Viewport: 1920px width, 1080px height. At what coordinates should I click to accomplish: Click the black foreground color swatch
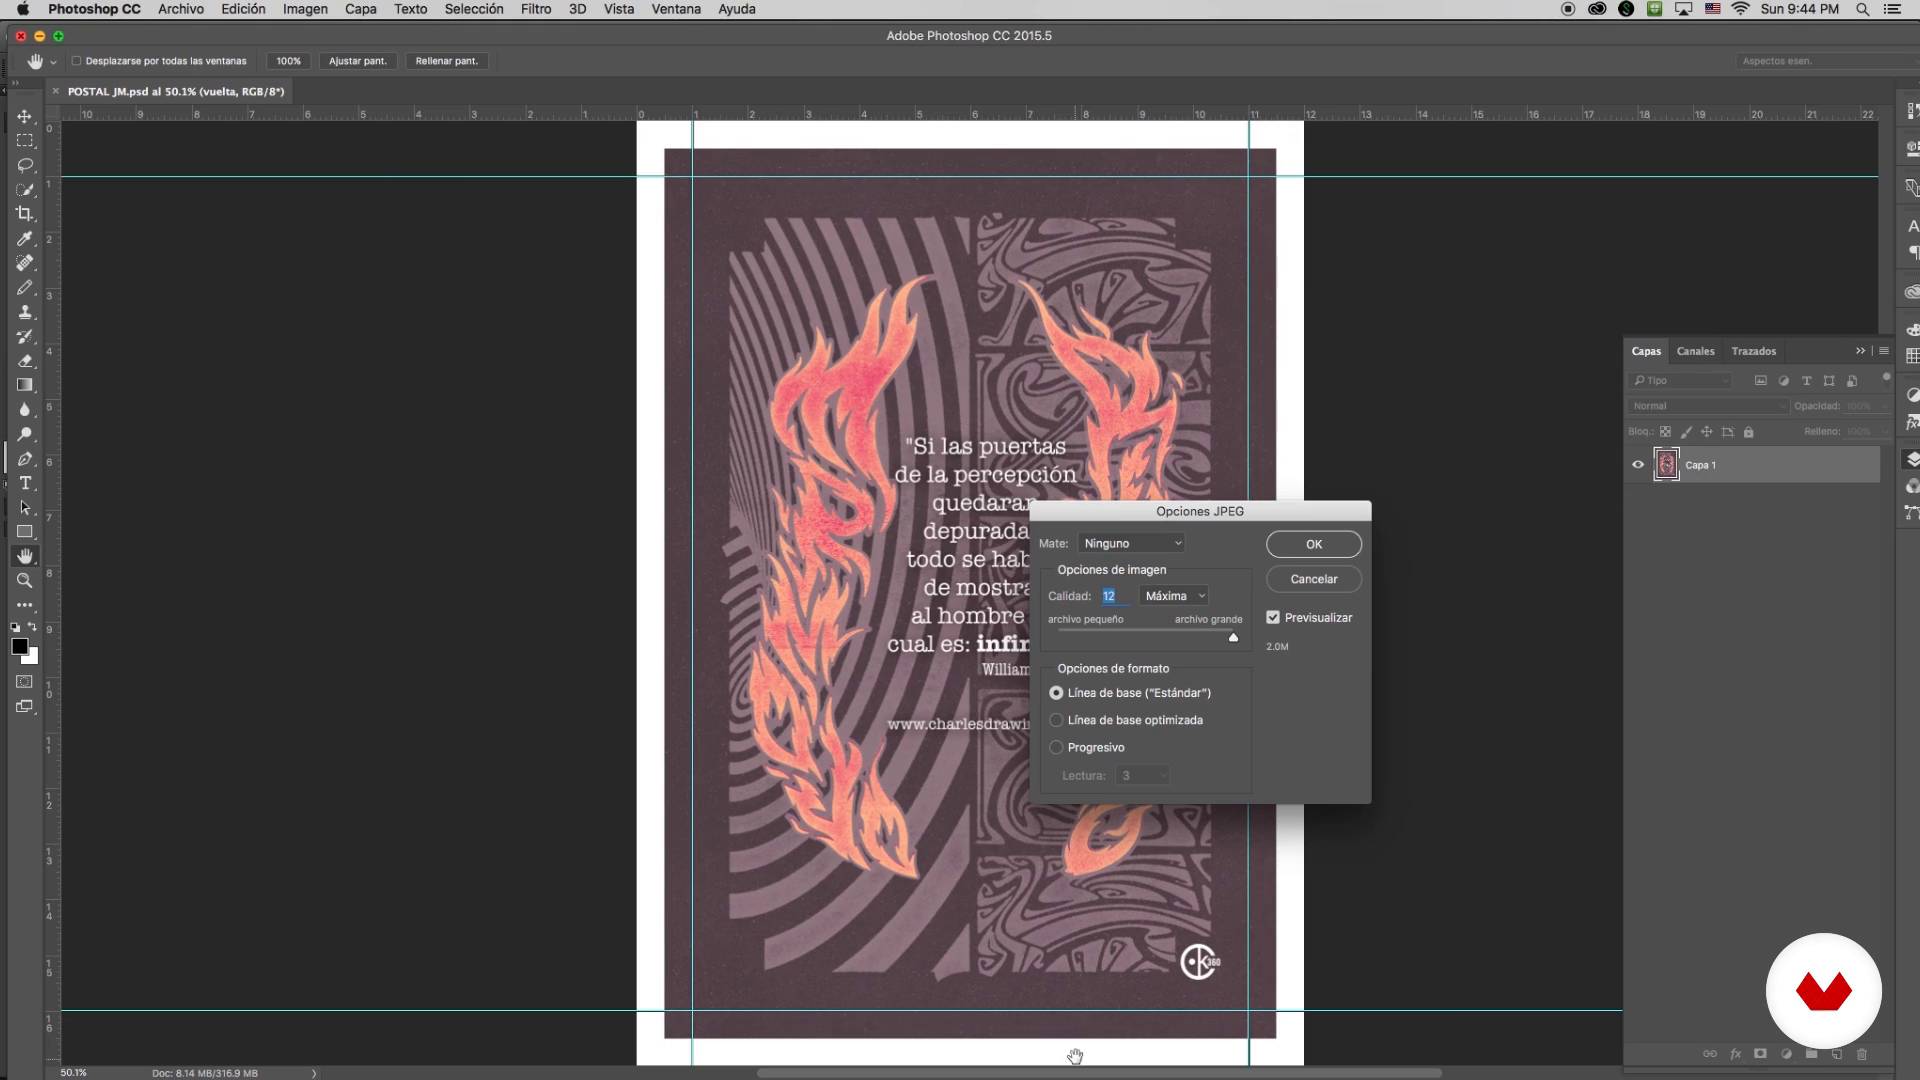19,646
